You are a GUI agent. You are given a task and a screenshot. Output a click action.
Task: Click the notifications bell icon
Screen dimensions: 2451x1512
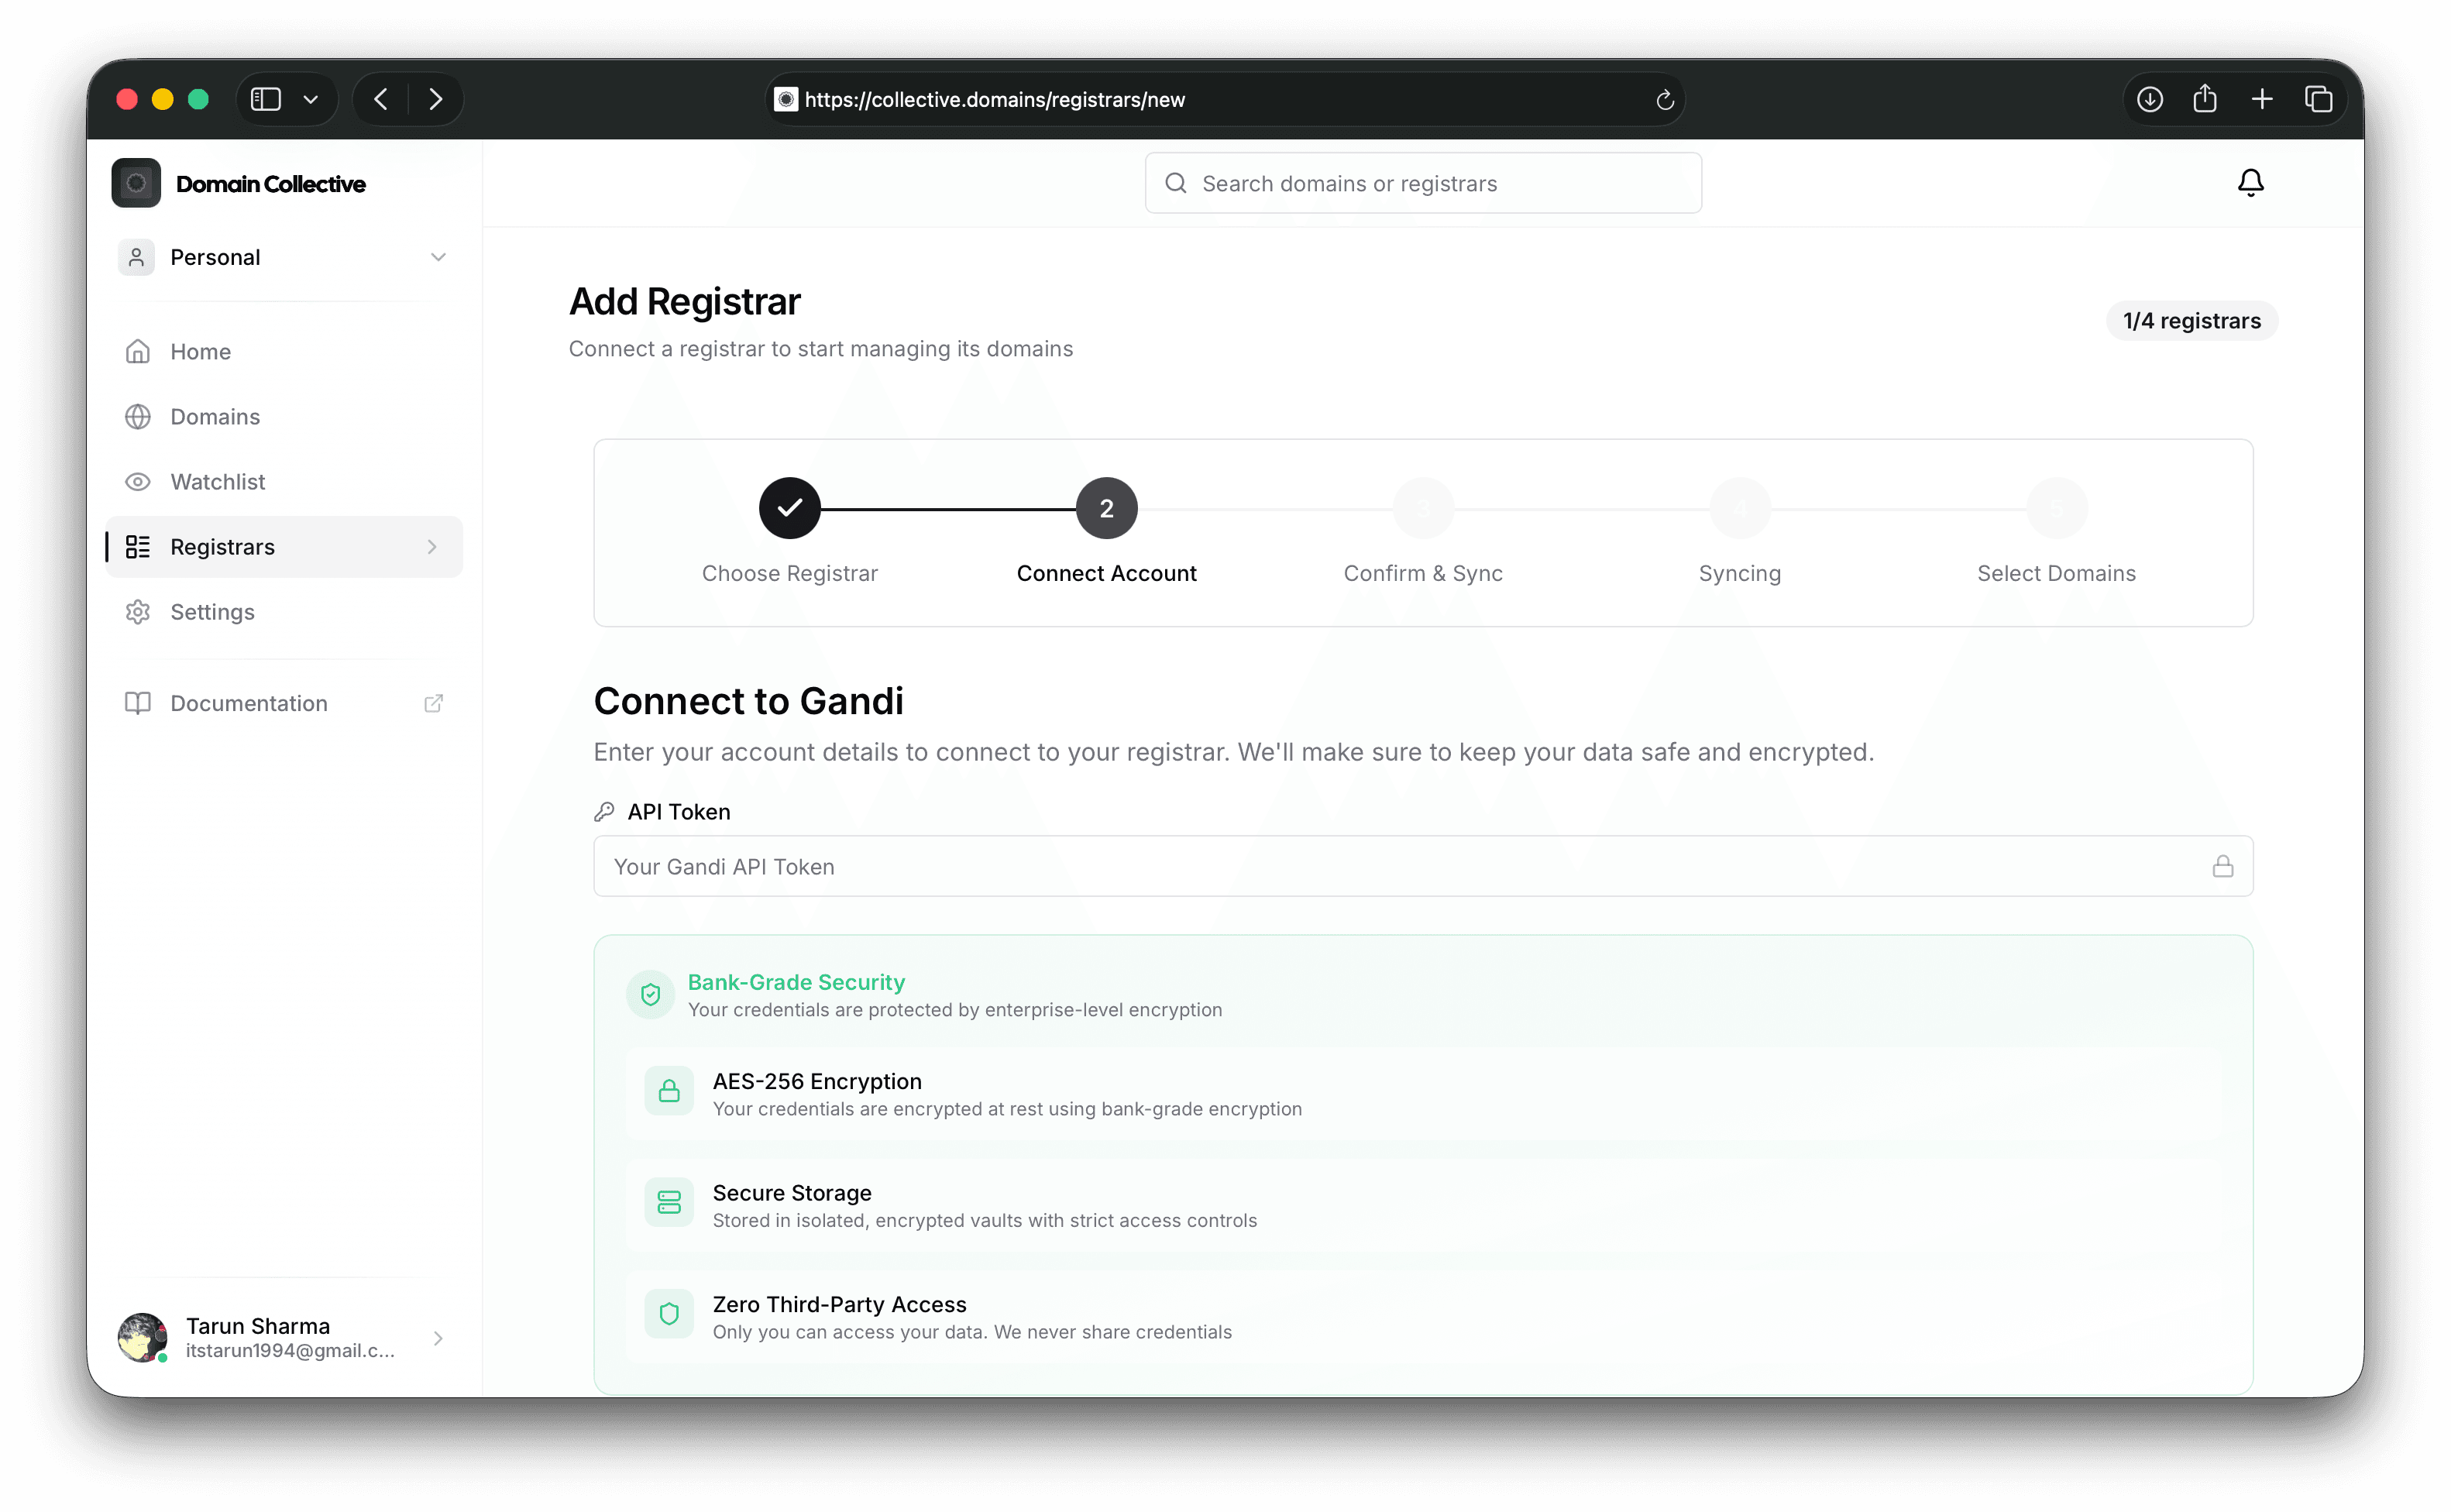point(2250,183)
